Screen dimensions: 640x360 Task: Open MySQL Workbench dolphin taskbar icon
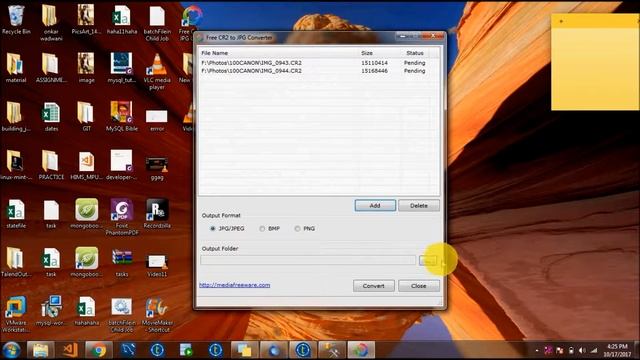click(128, 351)
